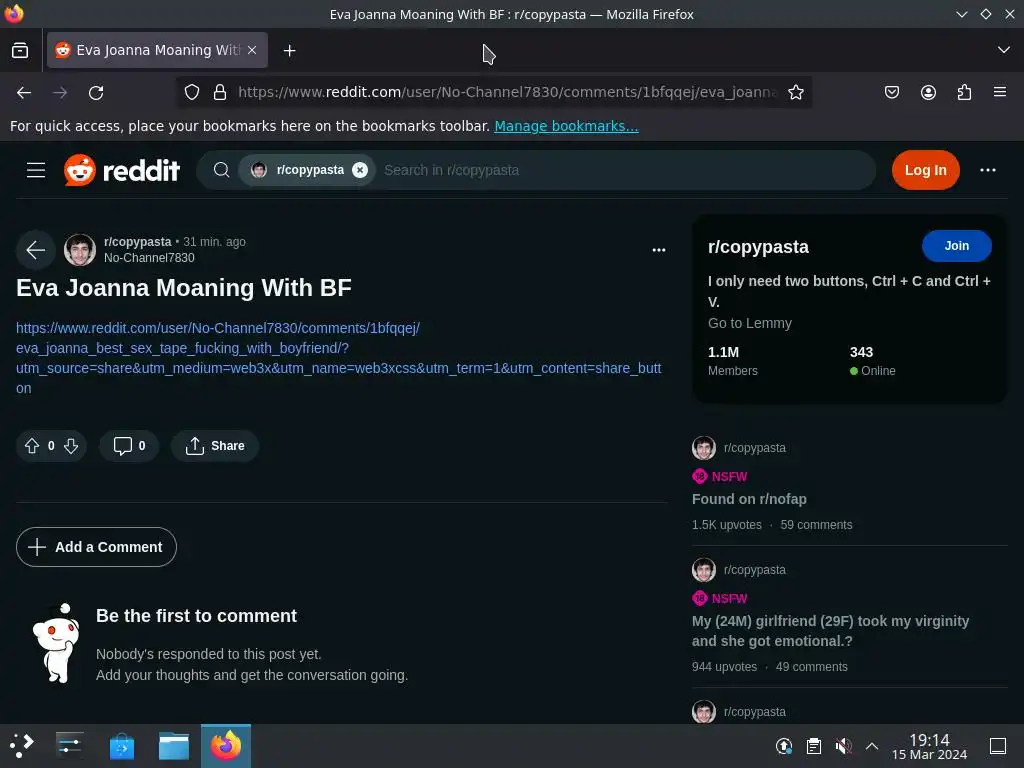Click the 944 upvotes text
Viewport: 1024px width, 768px height.
click(x=724, y=667)
